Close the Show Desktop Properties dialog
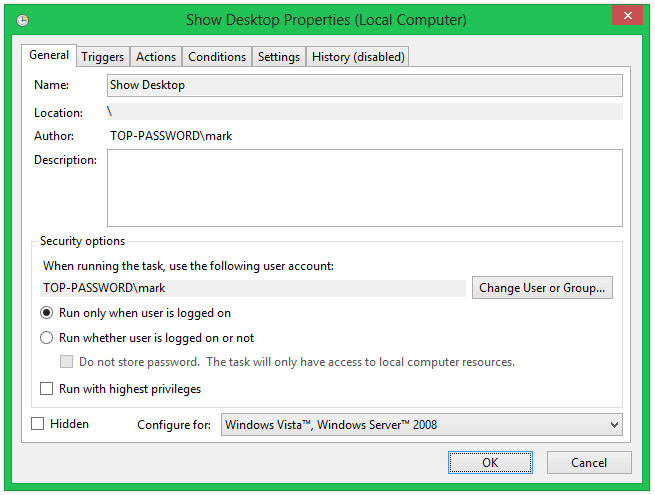655x495 pixels. [x=625, y=17]
